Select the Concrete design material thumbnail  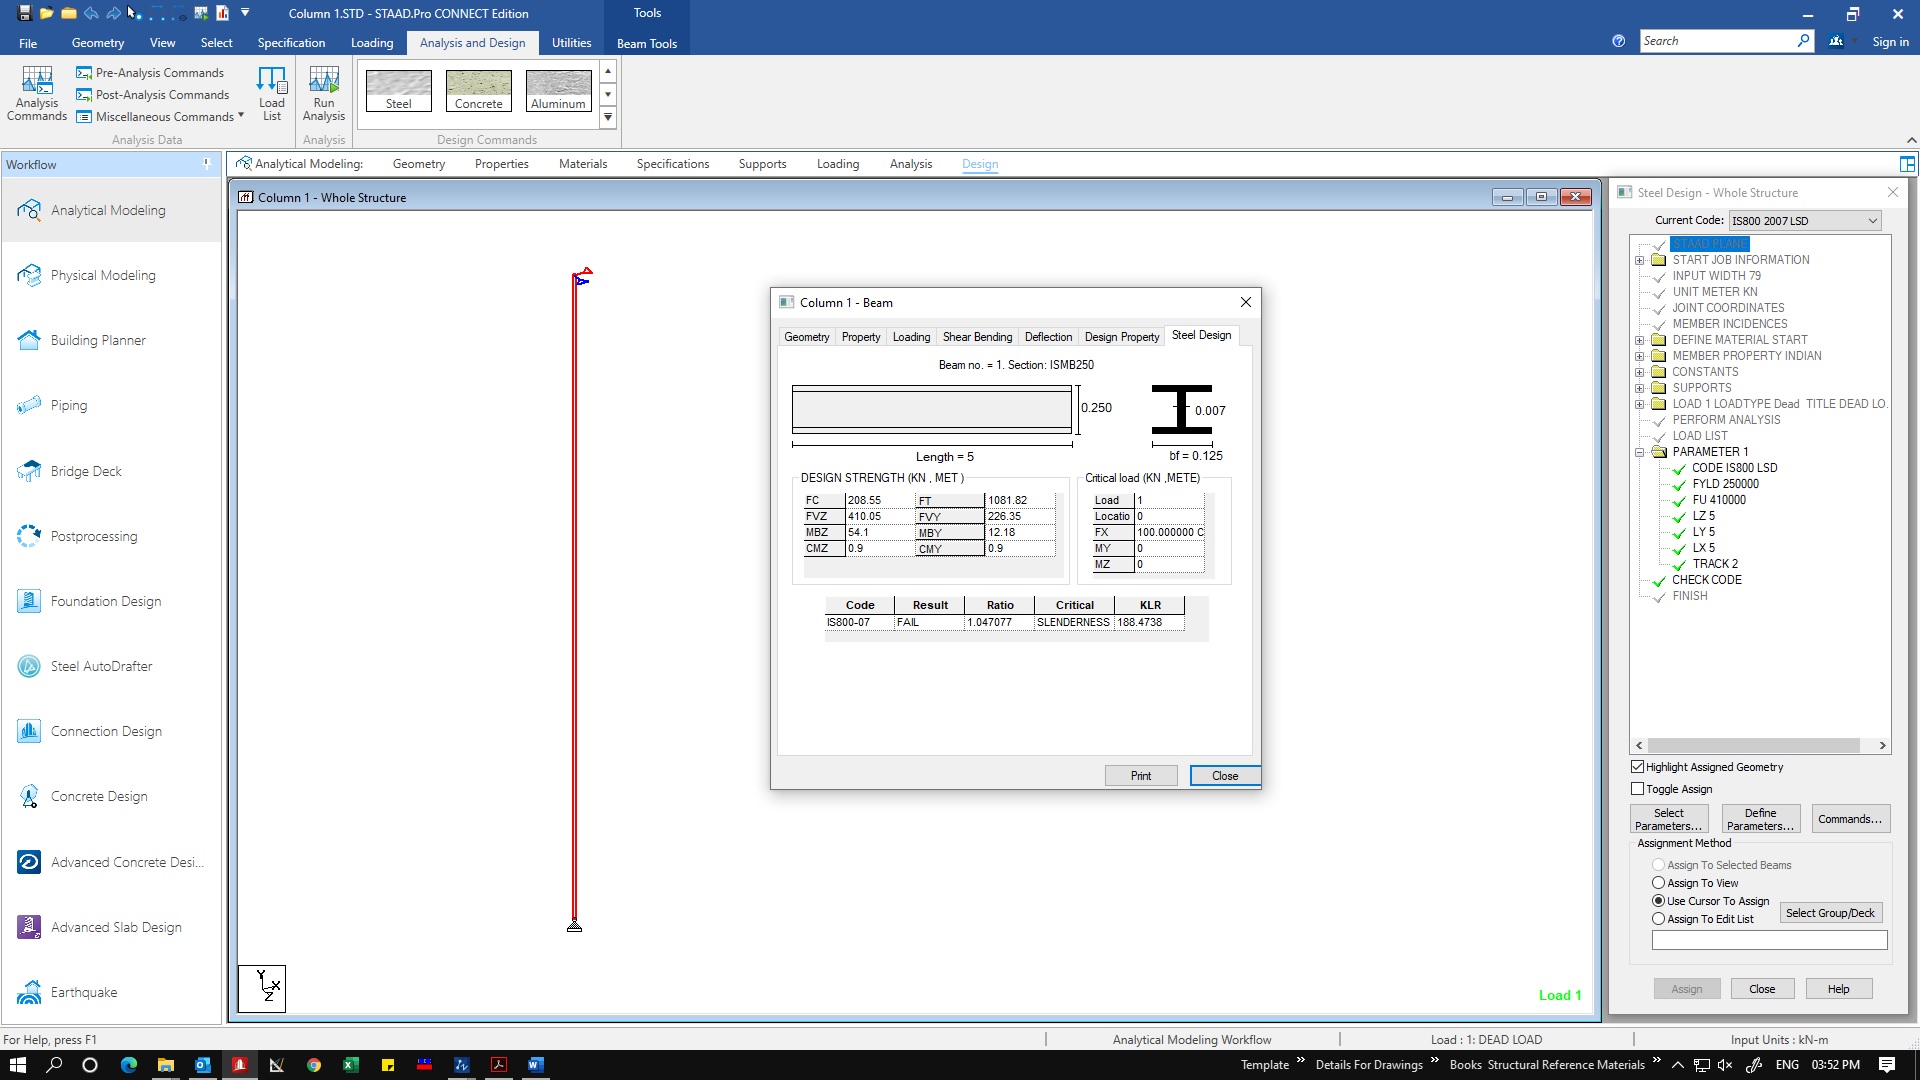pyautogui.click(x=478, y=90)
